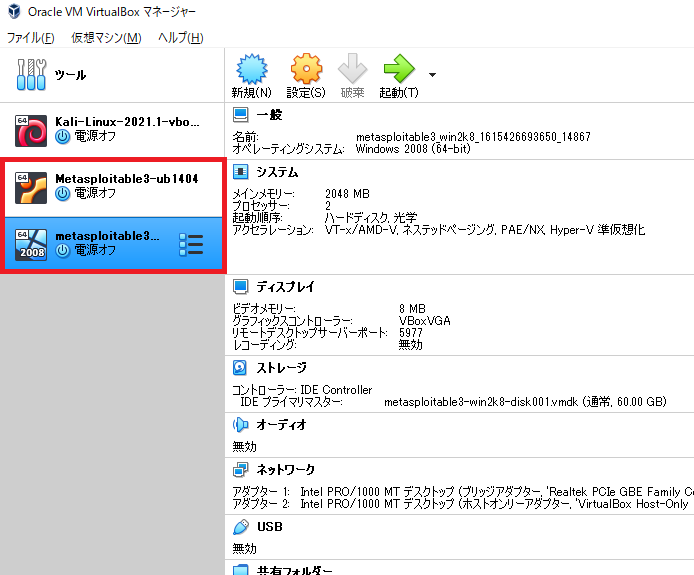Click the metasploitable3 Windows 2008 VM icon
This screenshot has height=575, width=694.
tap(31, 245)
